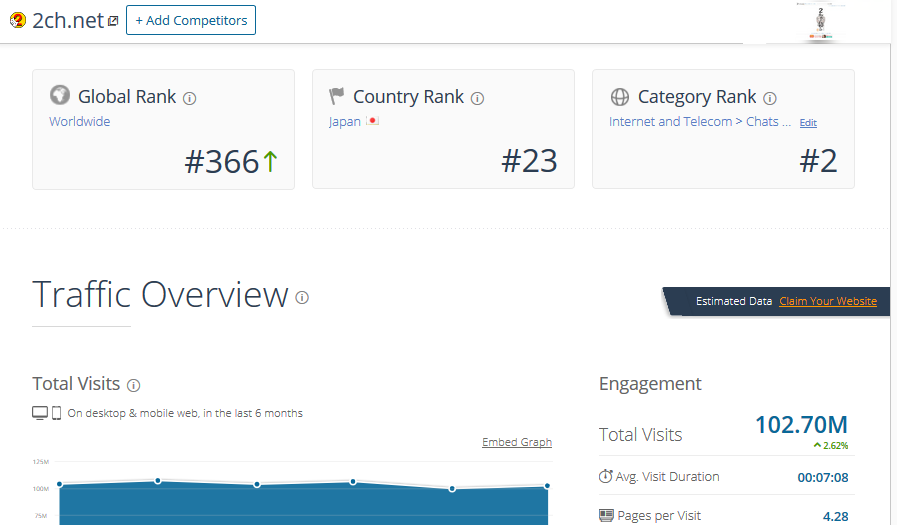
Task: Click Global Rank info icon
Action: point(190,98)
